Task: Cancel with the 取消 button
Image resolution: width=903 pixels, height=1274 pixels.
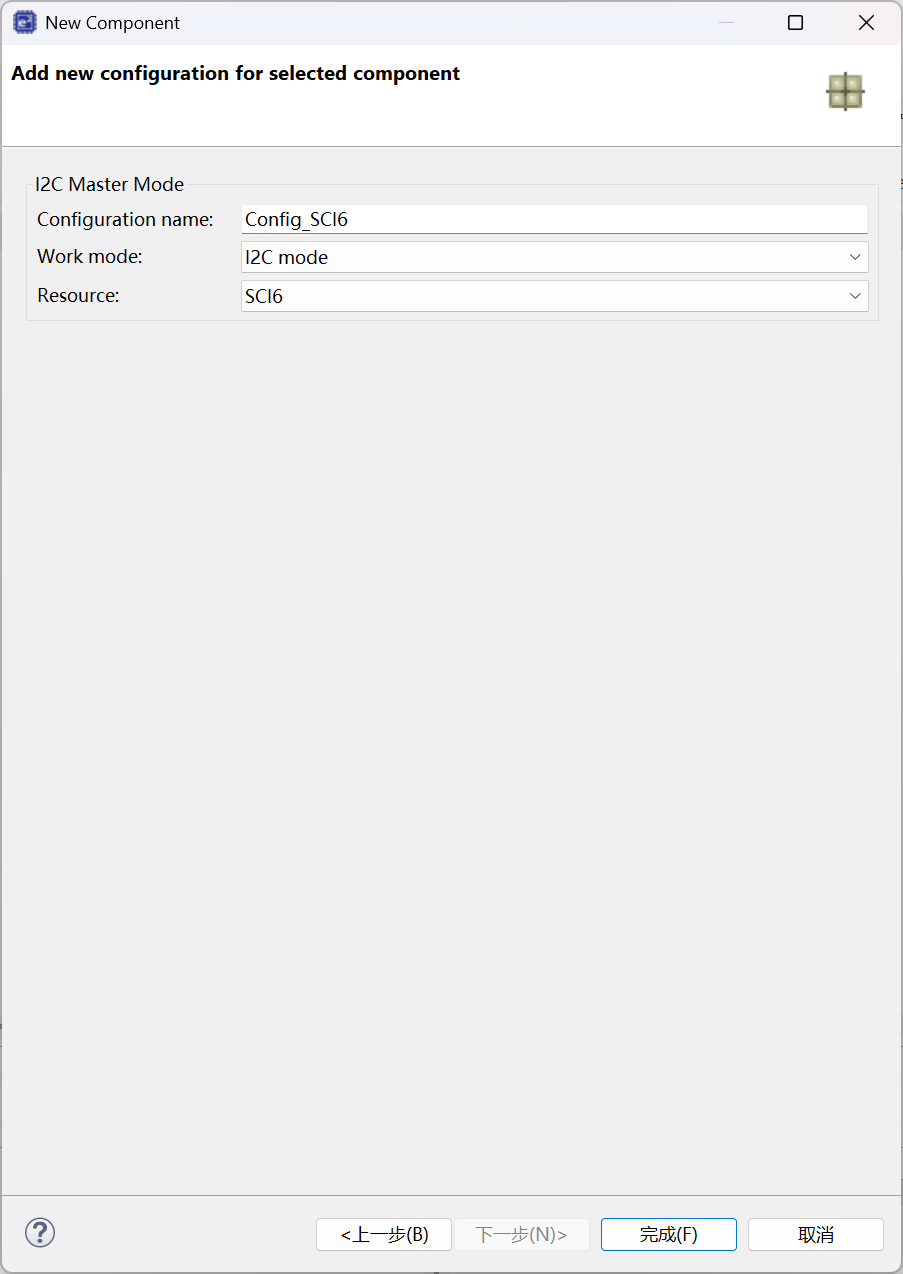Action: tap(816, 1234)
